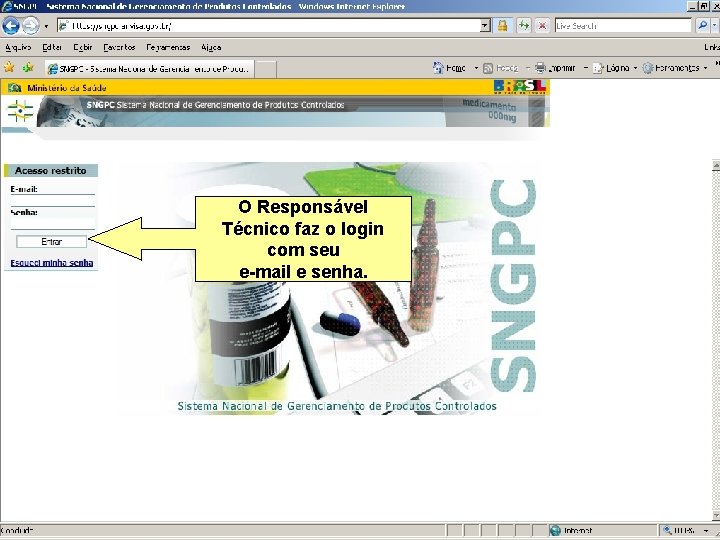The width and height of the screenshot is (720, 540).
Task: Click the E-mail input field
Action: tap(52, 201)
